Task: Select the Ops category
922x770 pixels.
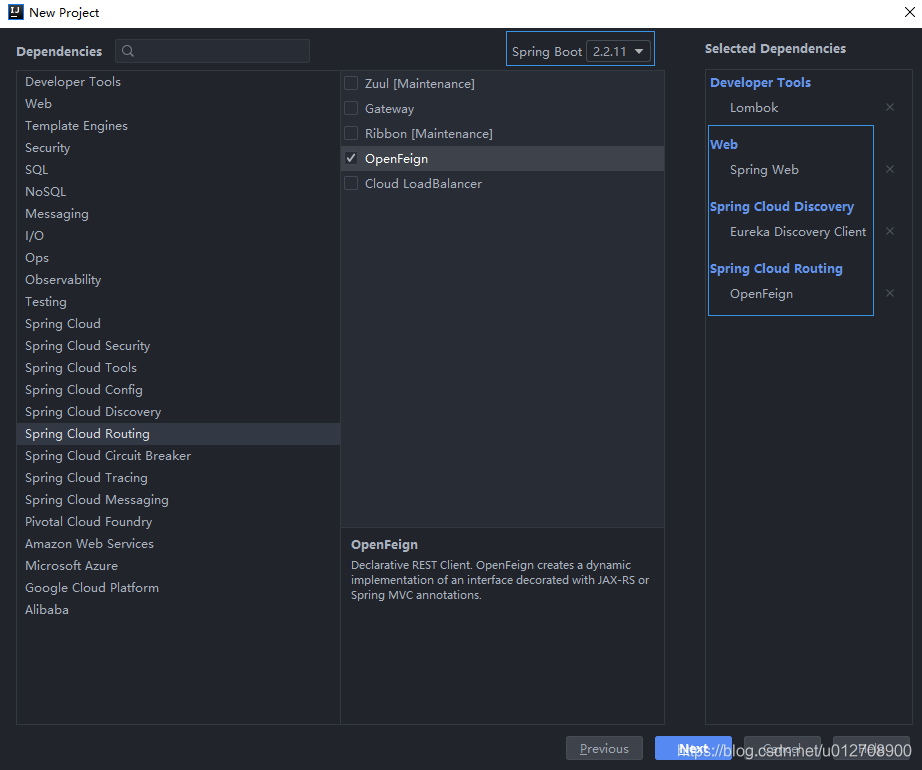Action: (x=178, y=257)
